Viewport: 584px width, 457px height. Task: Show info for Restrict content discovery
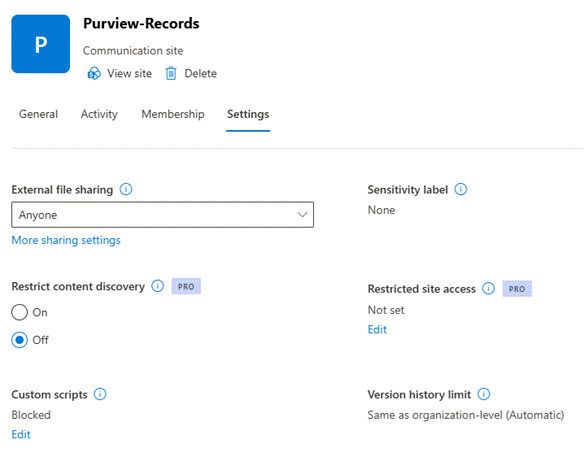(158, 286)
